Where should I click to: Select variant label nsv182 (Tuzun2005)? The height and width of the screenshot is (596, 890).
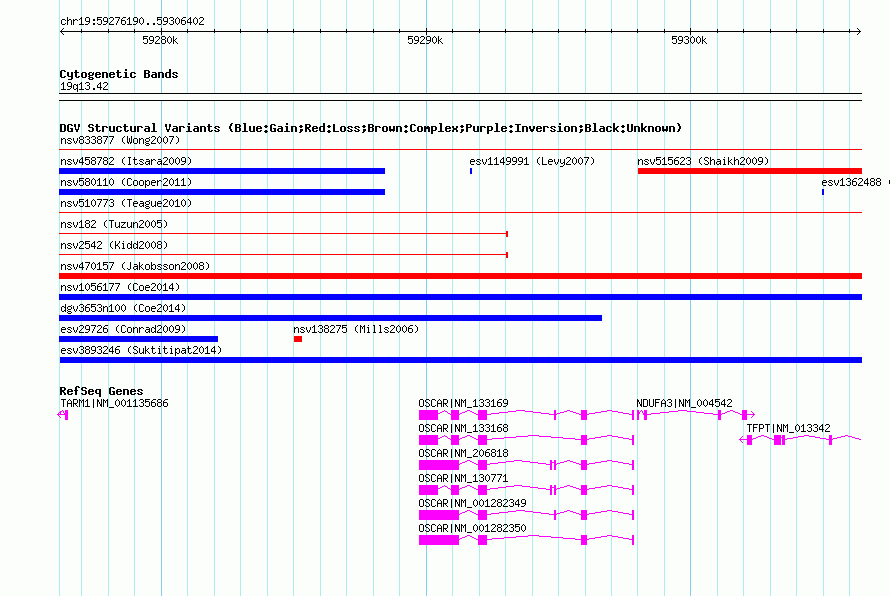pyautogui.click(x=114, y=224)
